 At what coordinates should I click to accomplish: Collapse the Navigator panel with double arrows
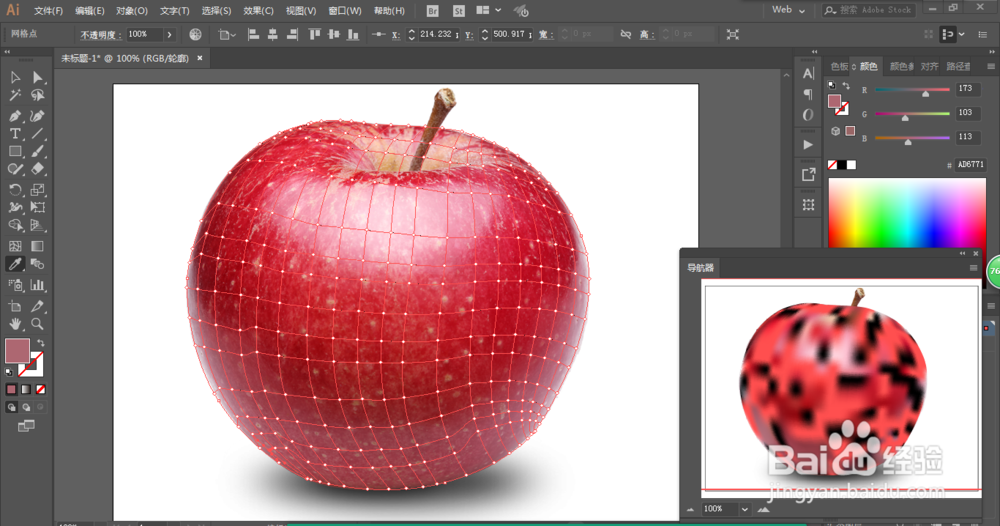click(x=962, y=253)
